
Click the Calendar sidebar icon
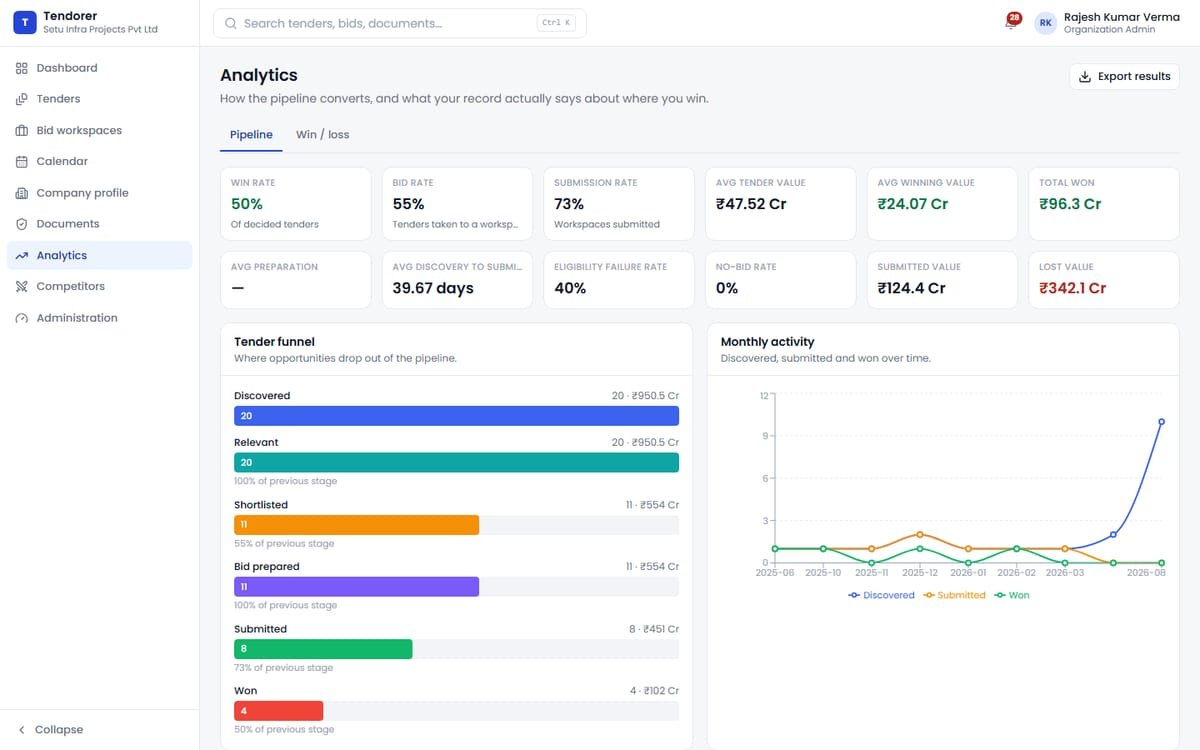pyautogui.click(x=22, y=161)
